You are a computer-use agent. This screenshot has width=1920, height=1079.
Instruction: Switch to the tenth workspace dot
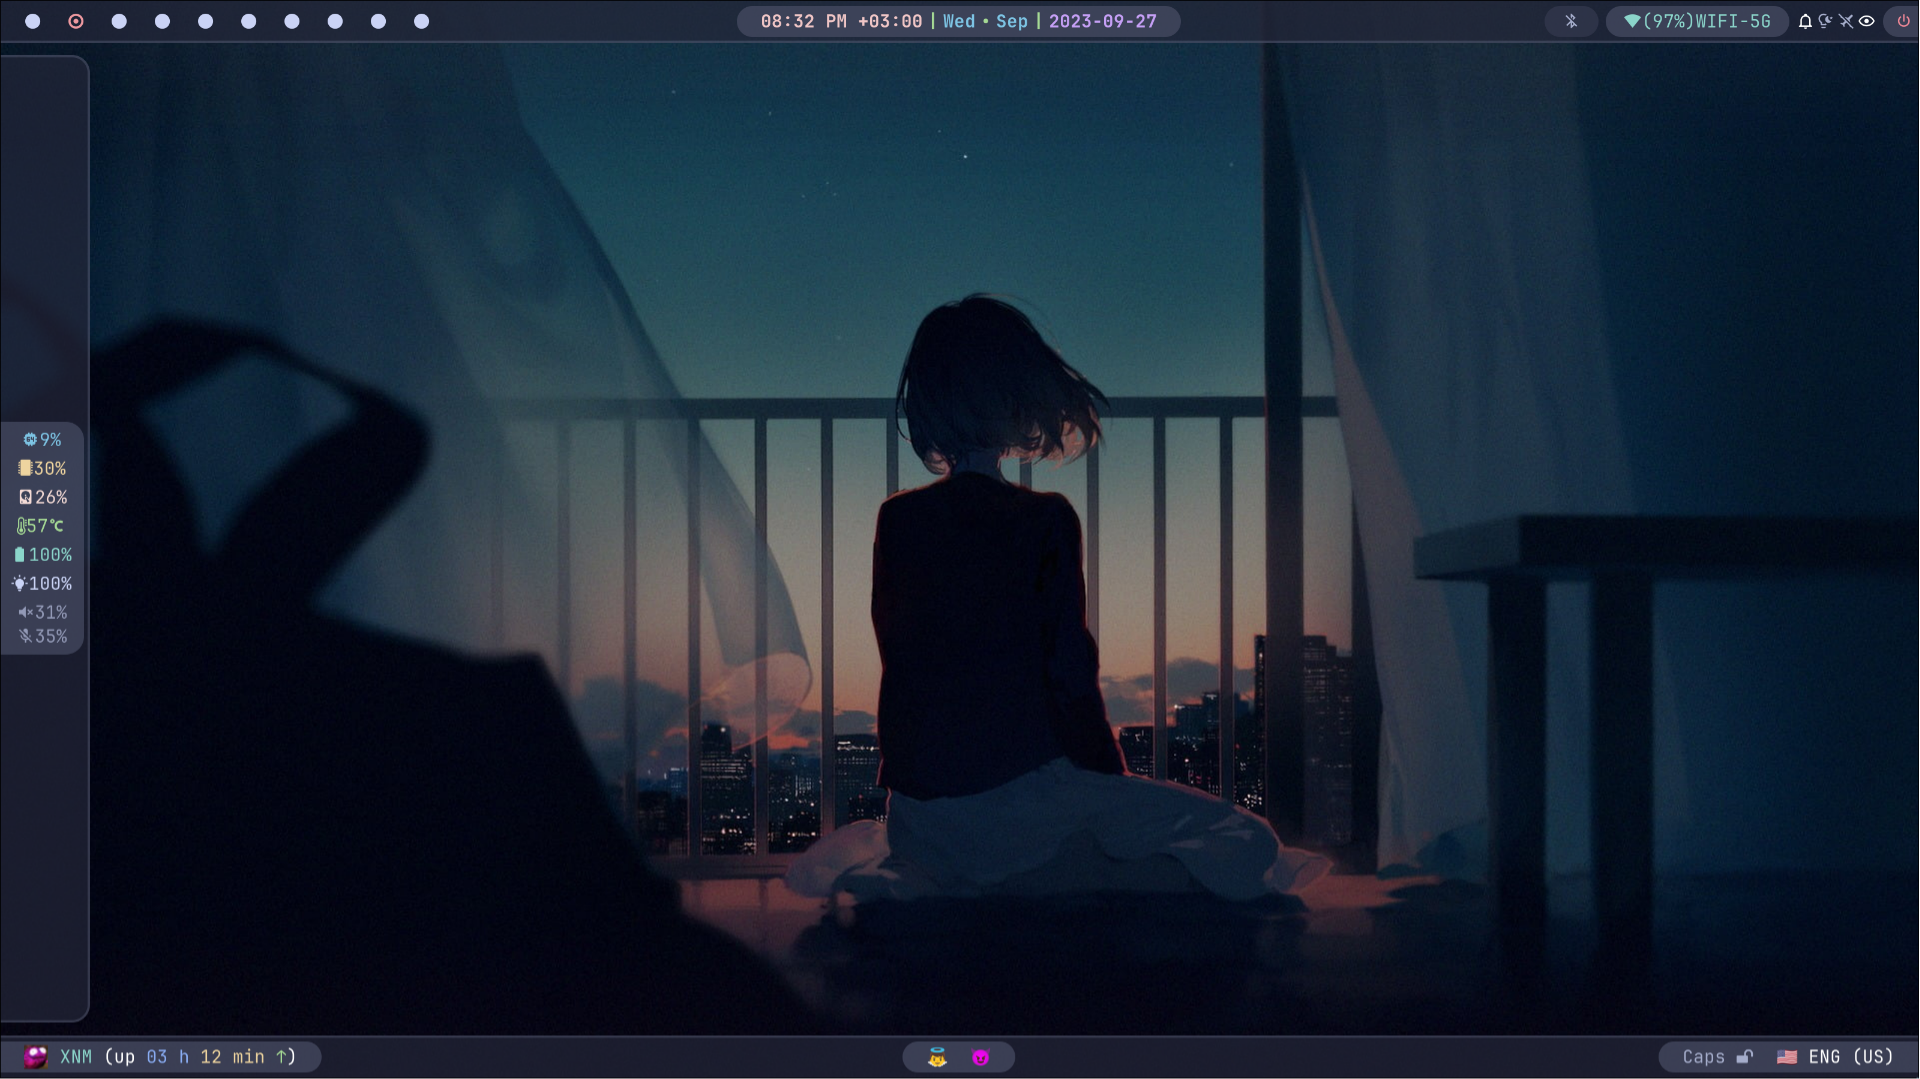(422, 21)
